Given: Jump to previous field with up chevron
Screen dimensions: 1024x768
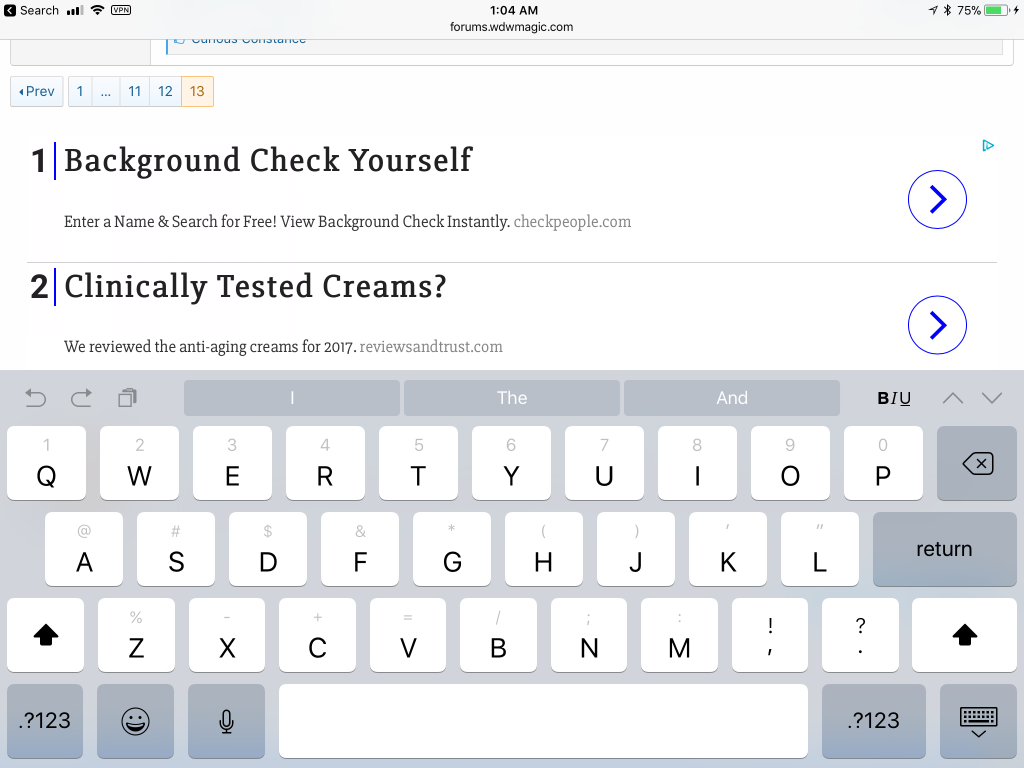Looking at the screenshot, I should [953, 398].
